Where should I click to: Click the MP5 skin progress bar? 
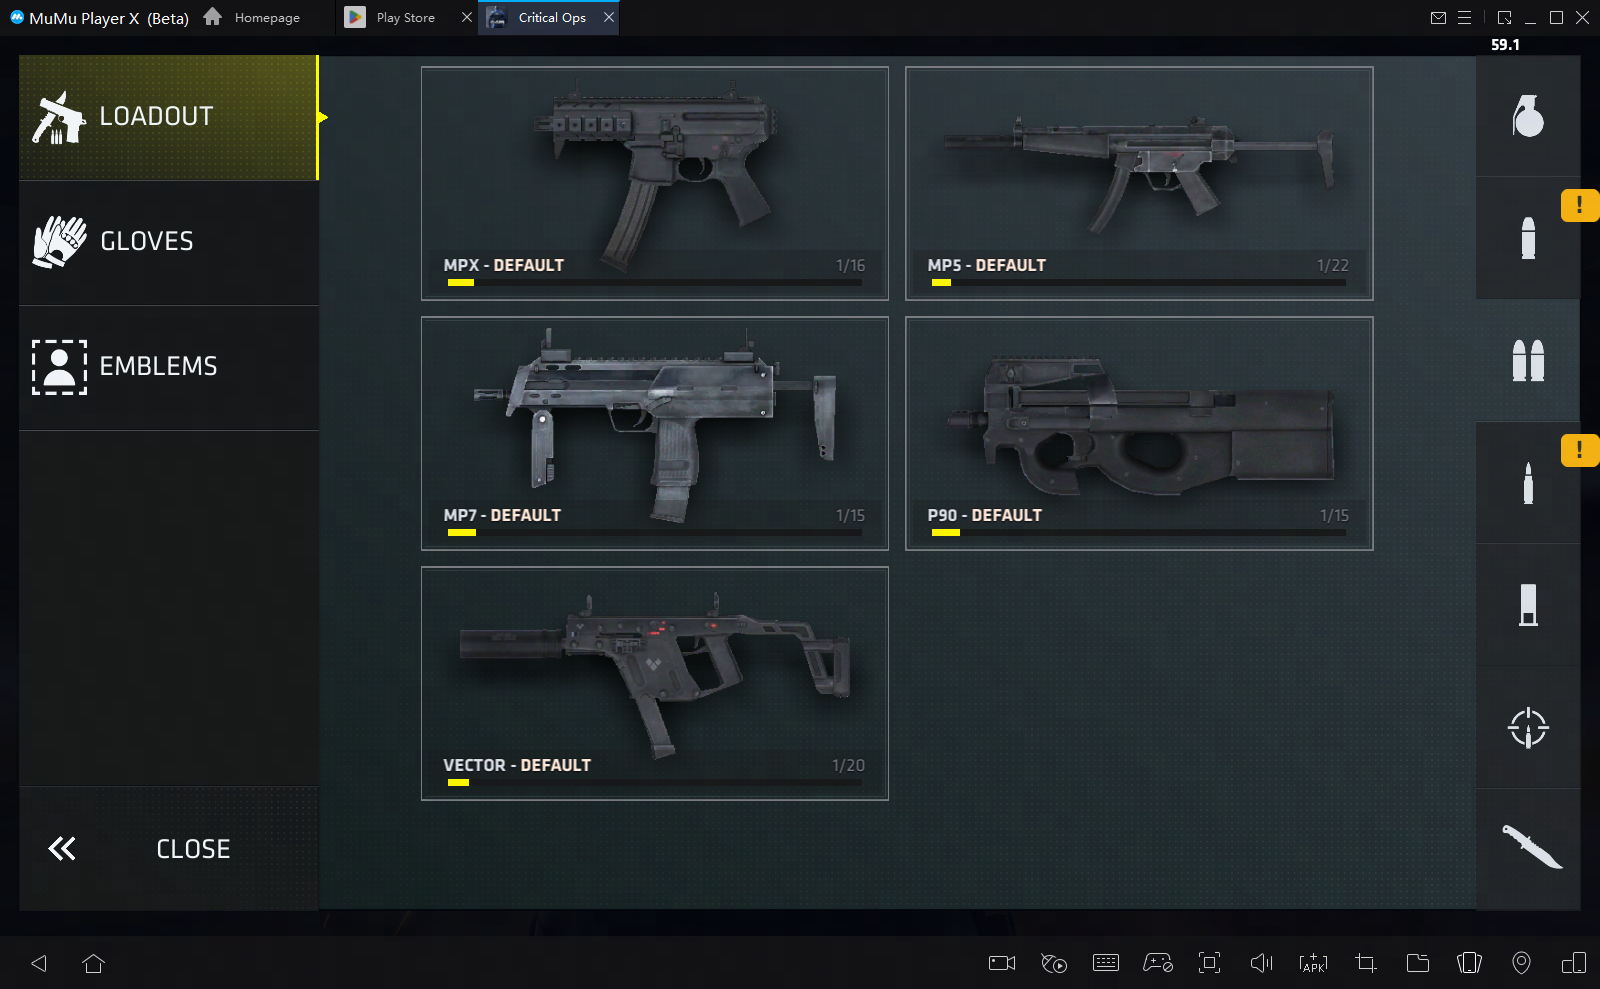(x=1139, y=283)
